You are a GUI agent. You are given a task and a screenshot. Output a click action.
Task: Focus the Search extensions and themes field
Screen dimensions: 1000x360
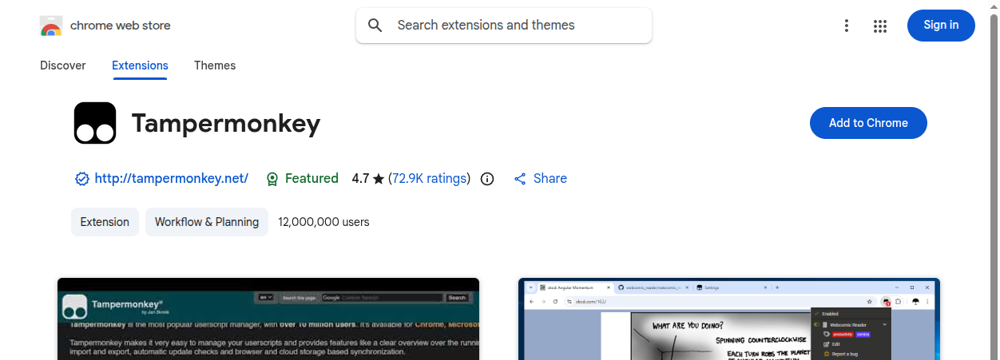[504, 26]
